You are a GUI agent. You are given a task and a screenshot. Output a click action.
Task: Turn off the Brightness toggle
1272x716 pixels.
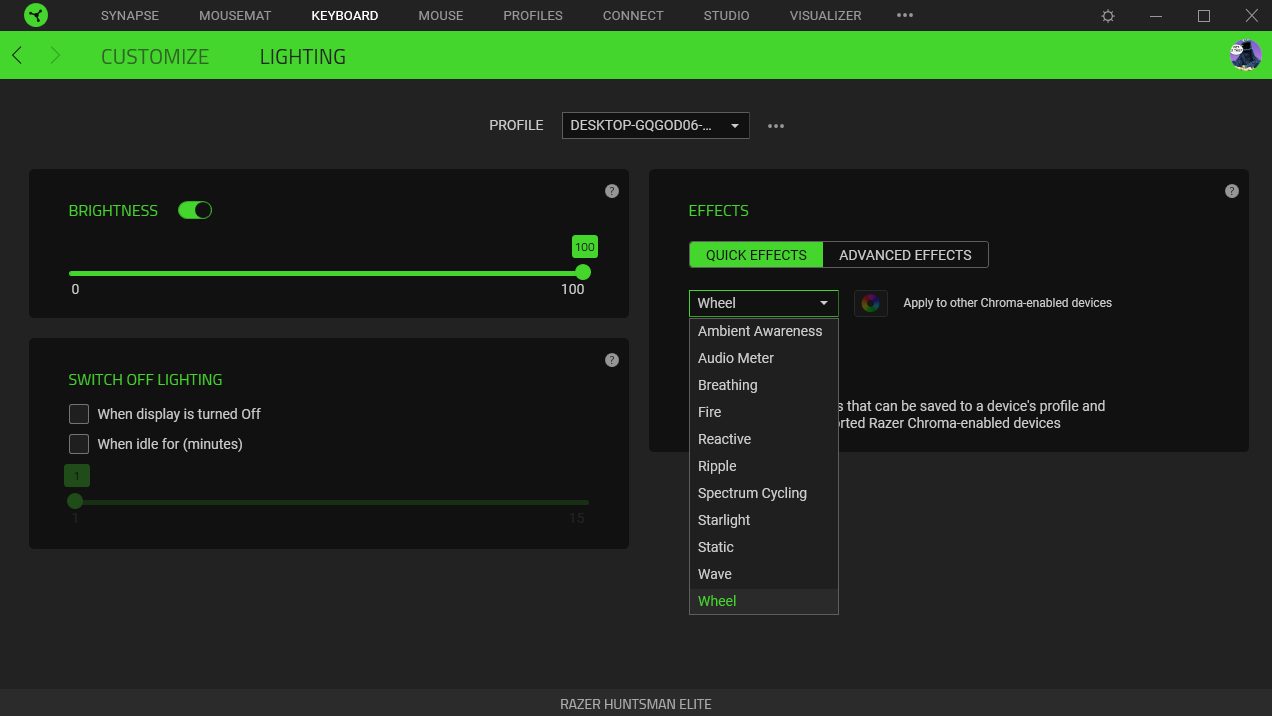[195, 210]
